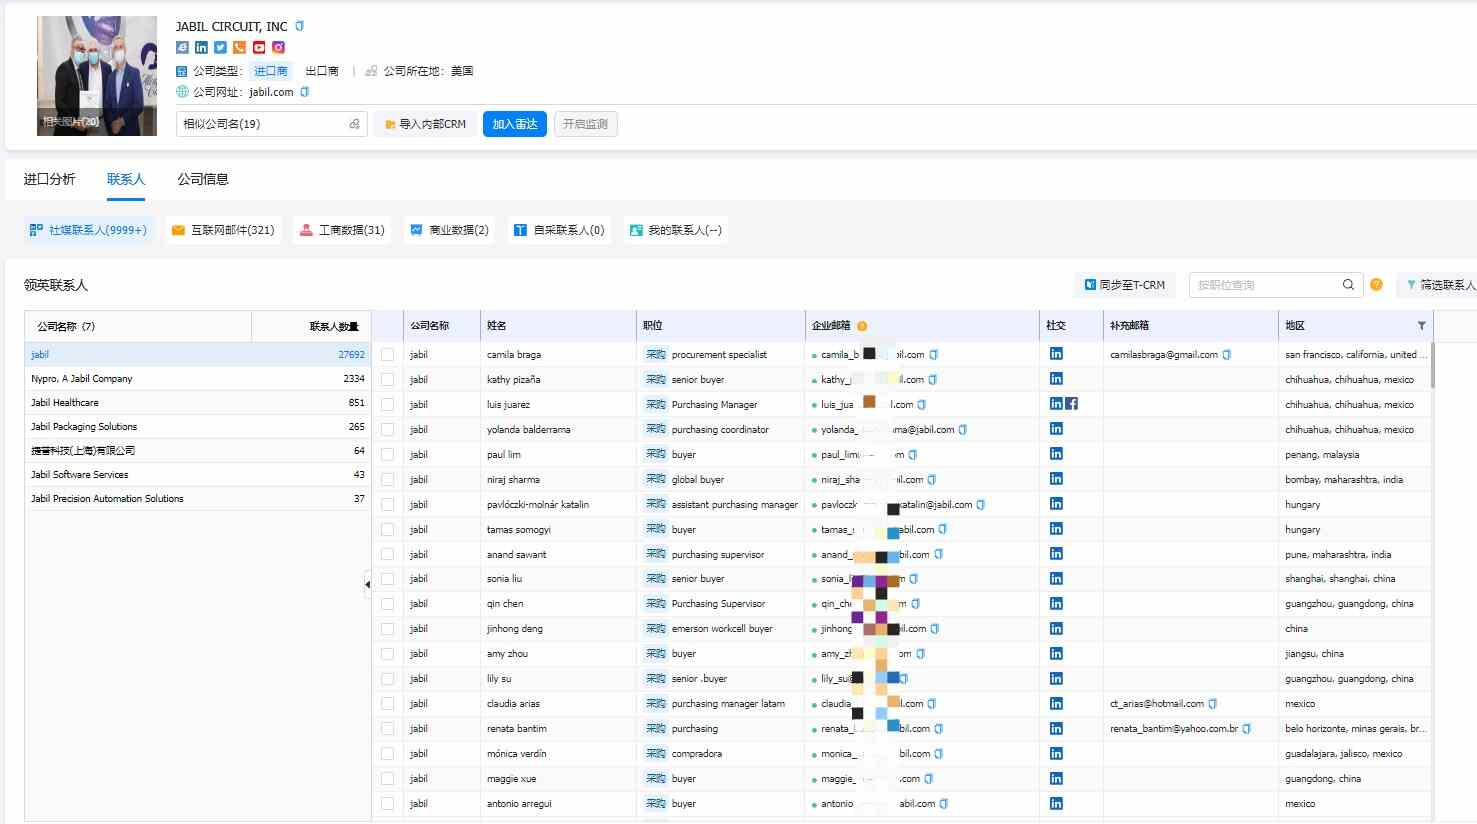Viewport: 1477px width, 824px height.
Task: Click the orange help icon beside search box
Action: (1376, 285)
